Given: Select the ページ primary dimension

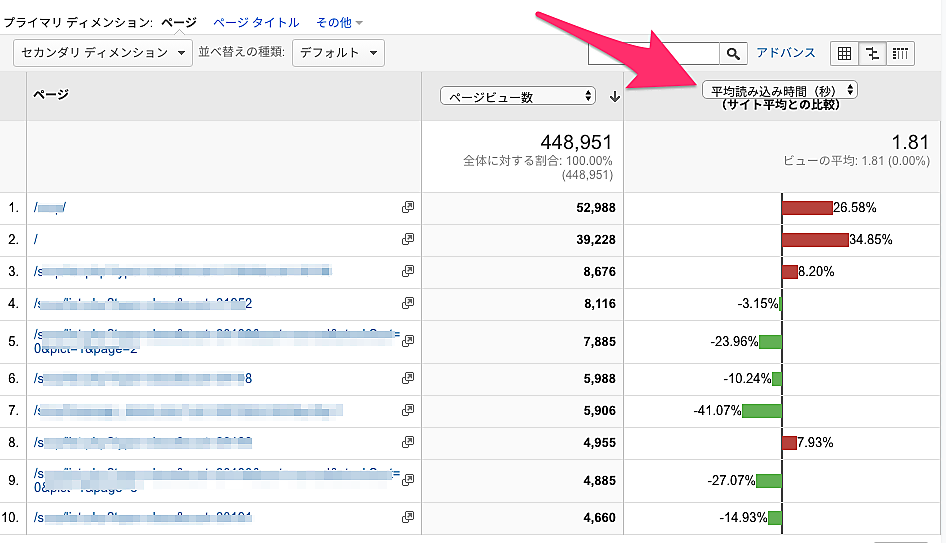Looking at the screenshot, I should pyautogui.click(x=179, y=22).
